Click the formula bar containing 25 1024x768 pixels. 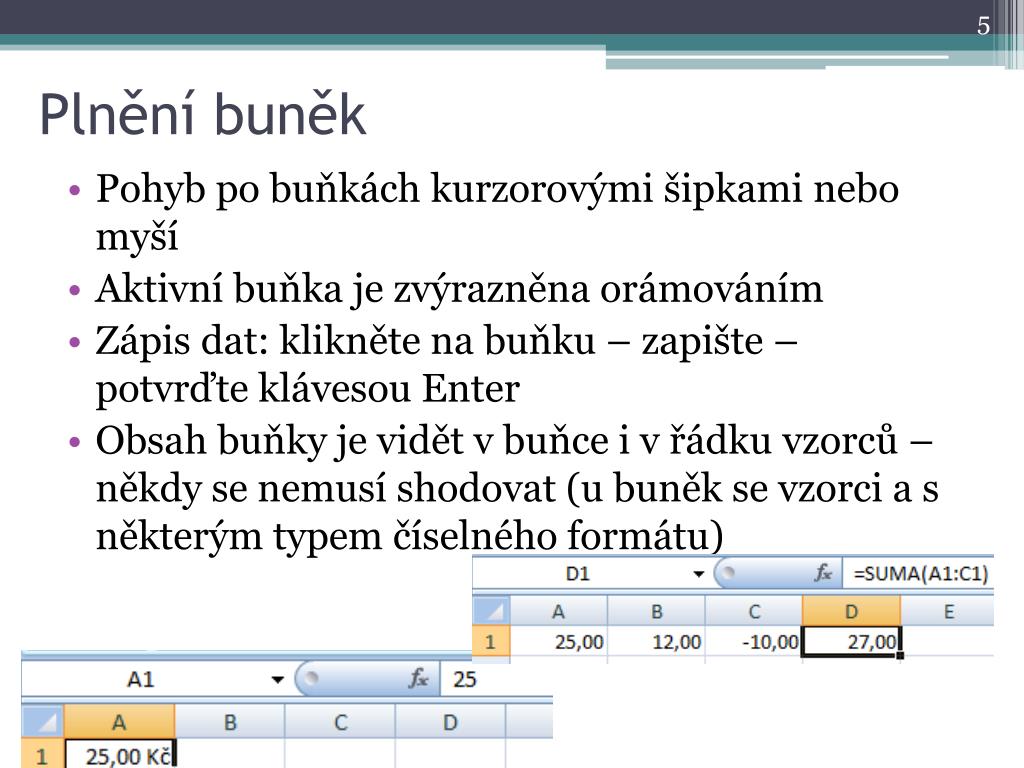coord(497,679)
